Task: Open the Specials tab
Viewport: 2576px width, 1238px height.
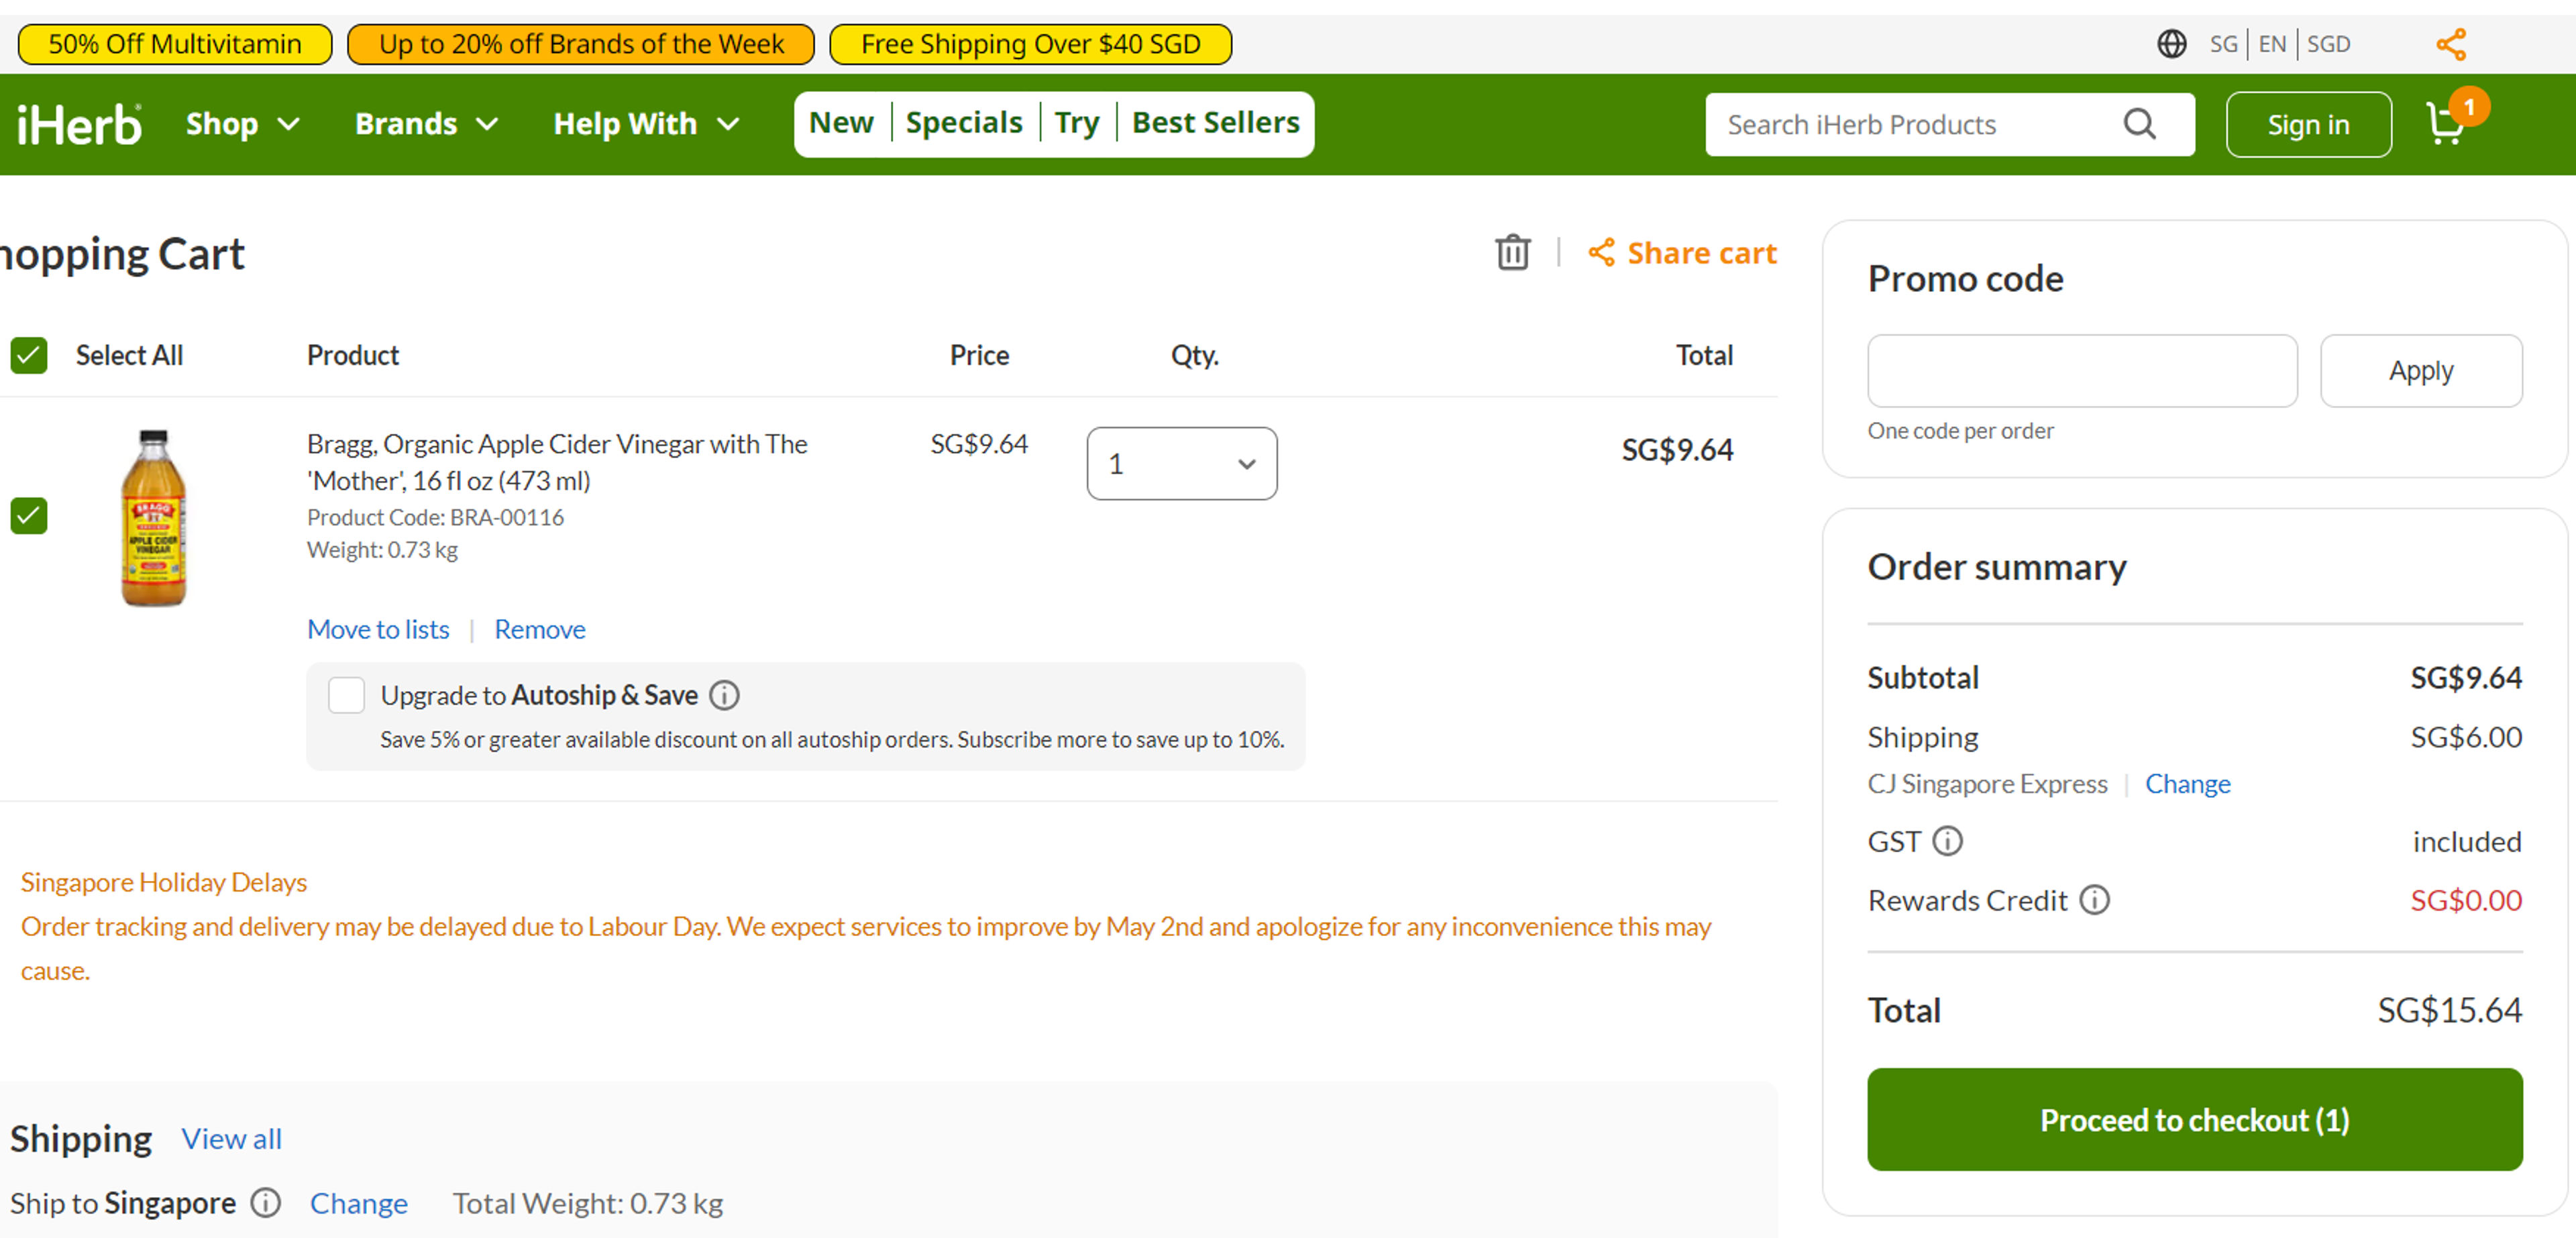Action: (964, 123)
